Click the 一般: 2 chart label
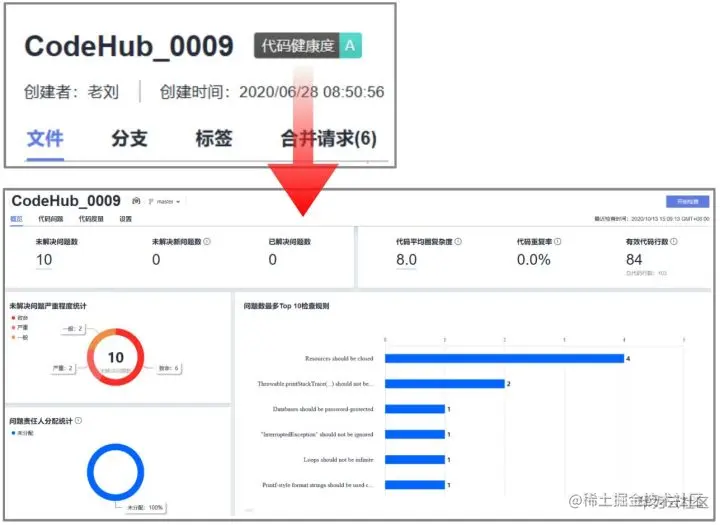This screenshot has height=525, width=720. pyautogui.click(x=73, y=329)
